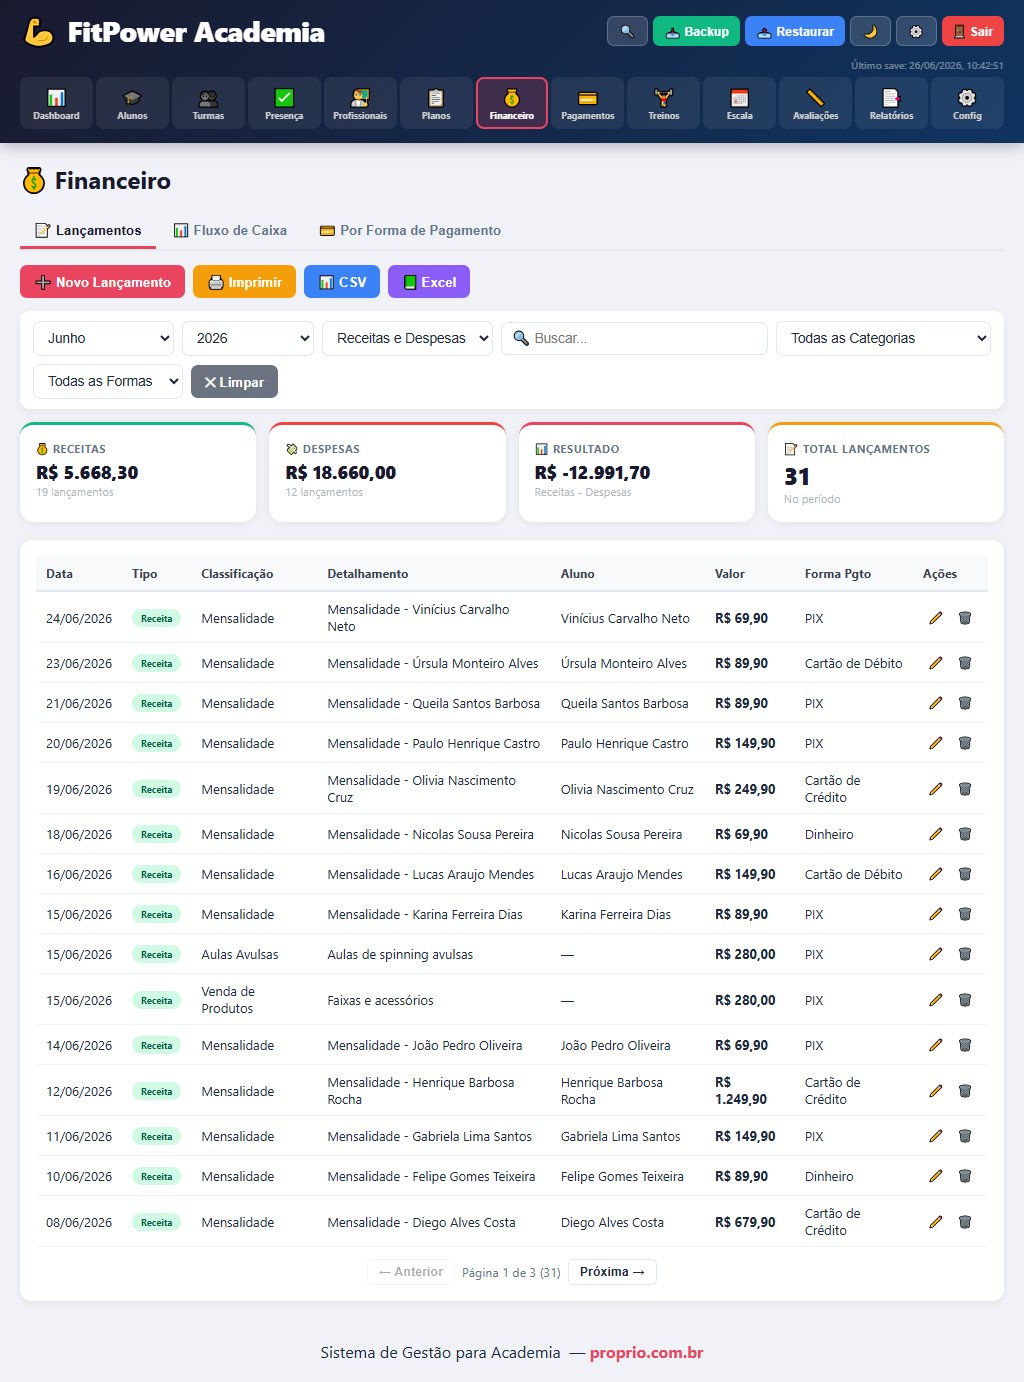Edit the Vinícius Carvalho Neto entry pencil
Image resolution: width=1024 pixels, height=1382 pixels.
(x=936, y=618)
